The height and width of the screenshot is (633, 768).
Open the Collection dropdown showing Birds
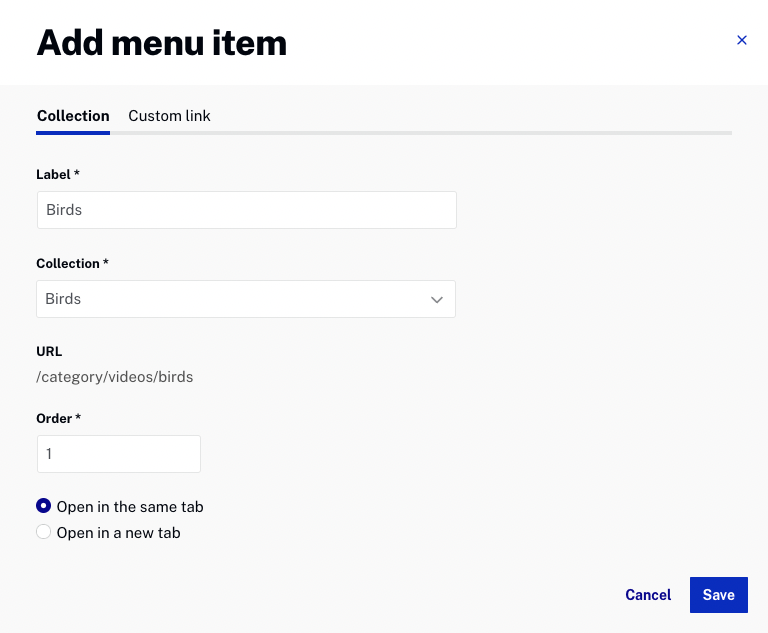pyautogui.click(x=246, y=299)
